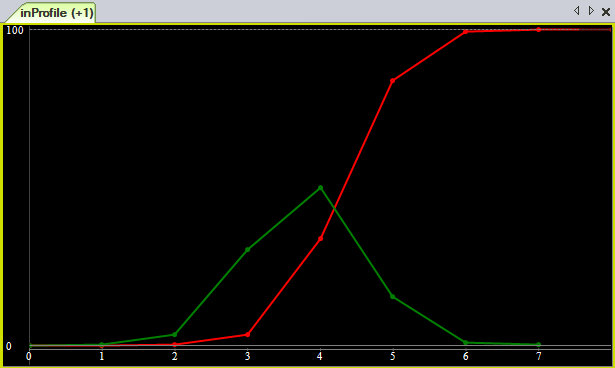Click the green curve point at x=6
Image resolution: width=615 pixels, height=368 pixels.
pyautogui.click(x=466, y=342)
